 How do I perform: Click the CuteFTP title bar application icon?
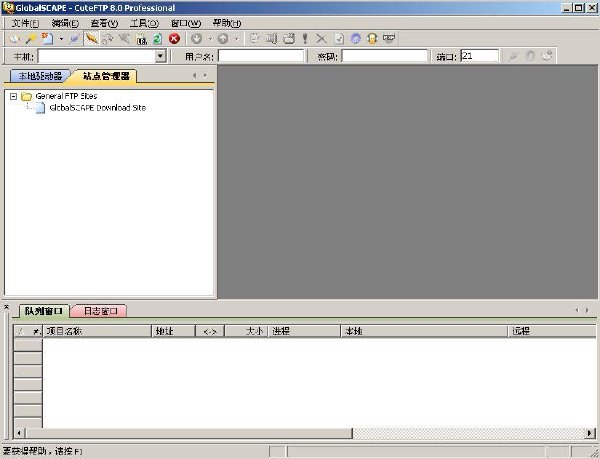8,8
